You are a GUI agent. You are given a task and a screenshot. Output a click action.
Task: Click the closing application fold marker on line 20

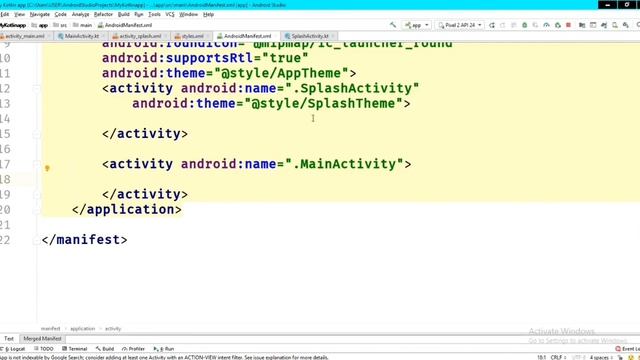36,209
